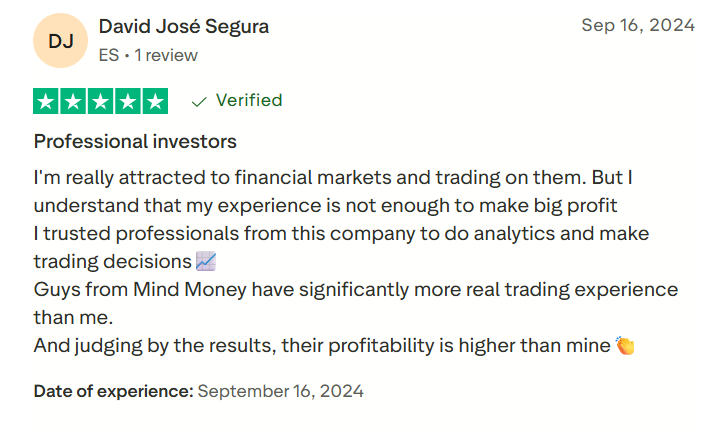Click the Sep 16, 2024 review date
727x434 pixels.
coord(638,26)
